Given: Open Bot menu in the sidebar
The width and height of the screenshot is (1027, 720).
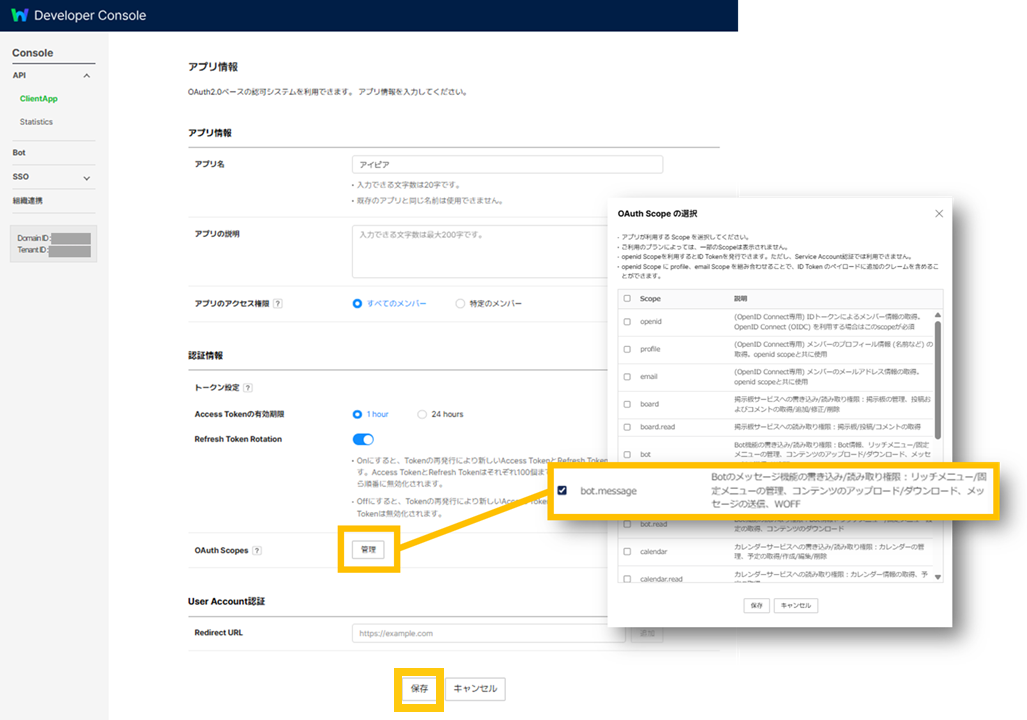Looking at the screenshot, I should coord(19,153).
